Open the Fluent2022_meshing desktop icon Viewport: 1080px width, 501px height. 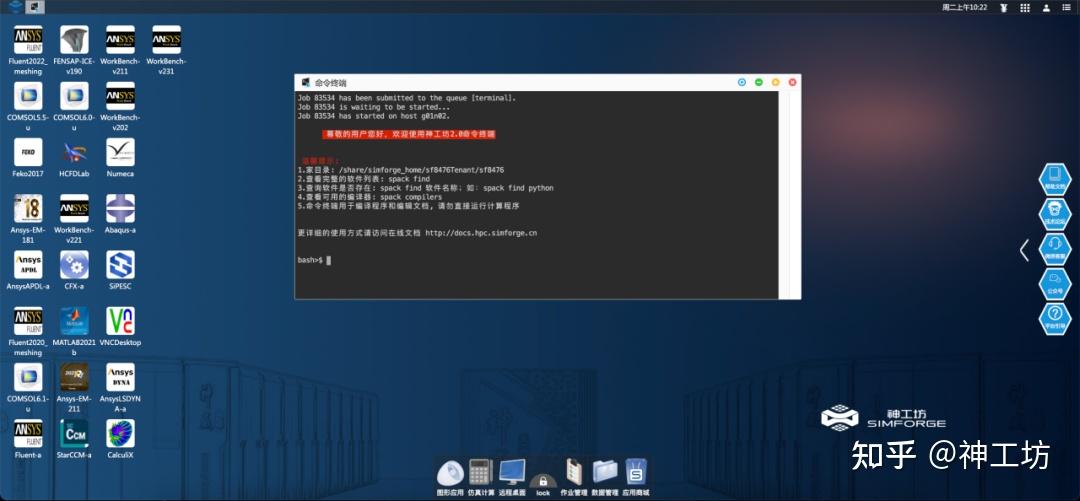click(x=28, y=40)
